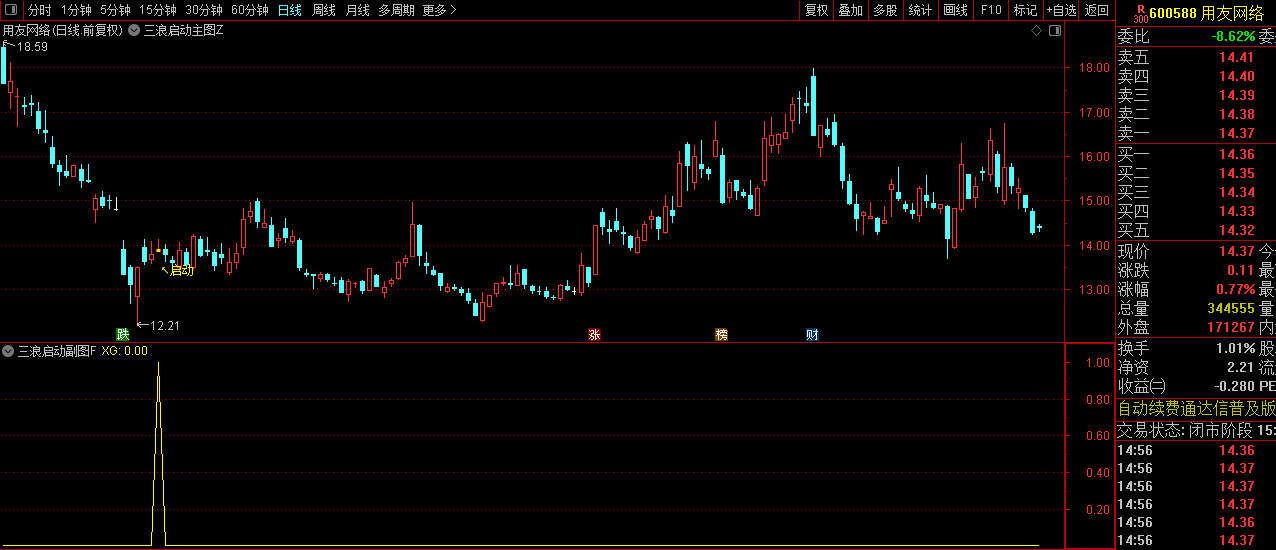
Task: Click the 榜 ranking event marker
Action: click(721, 334)
